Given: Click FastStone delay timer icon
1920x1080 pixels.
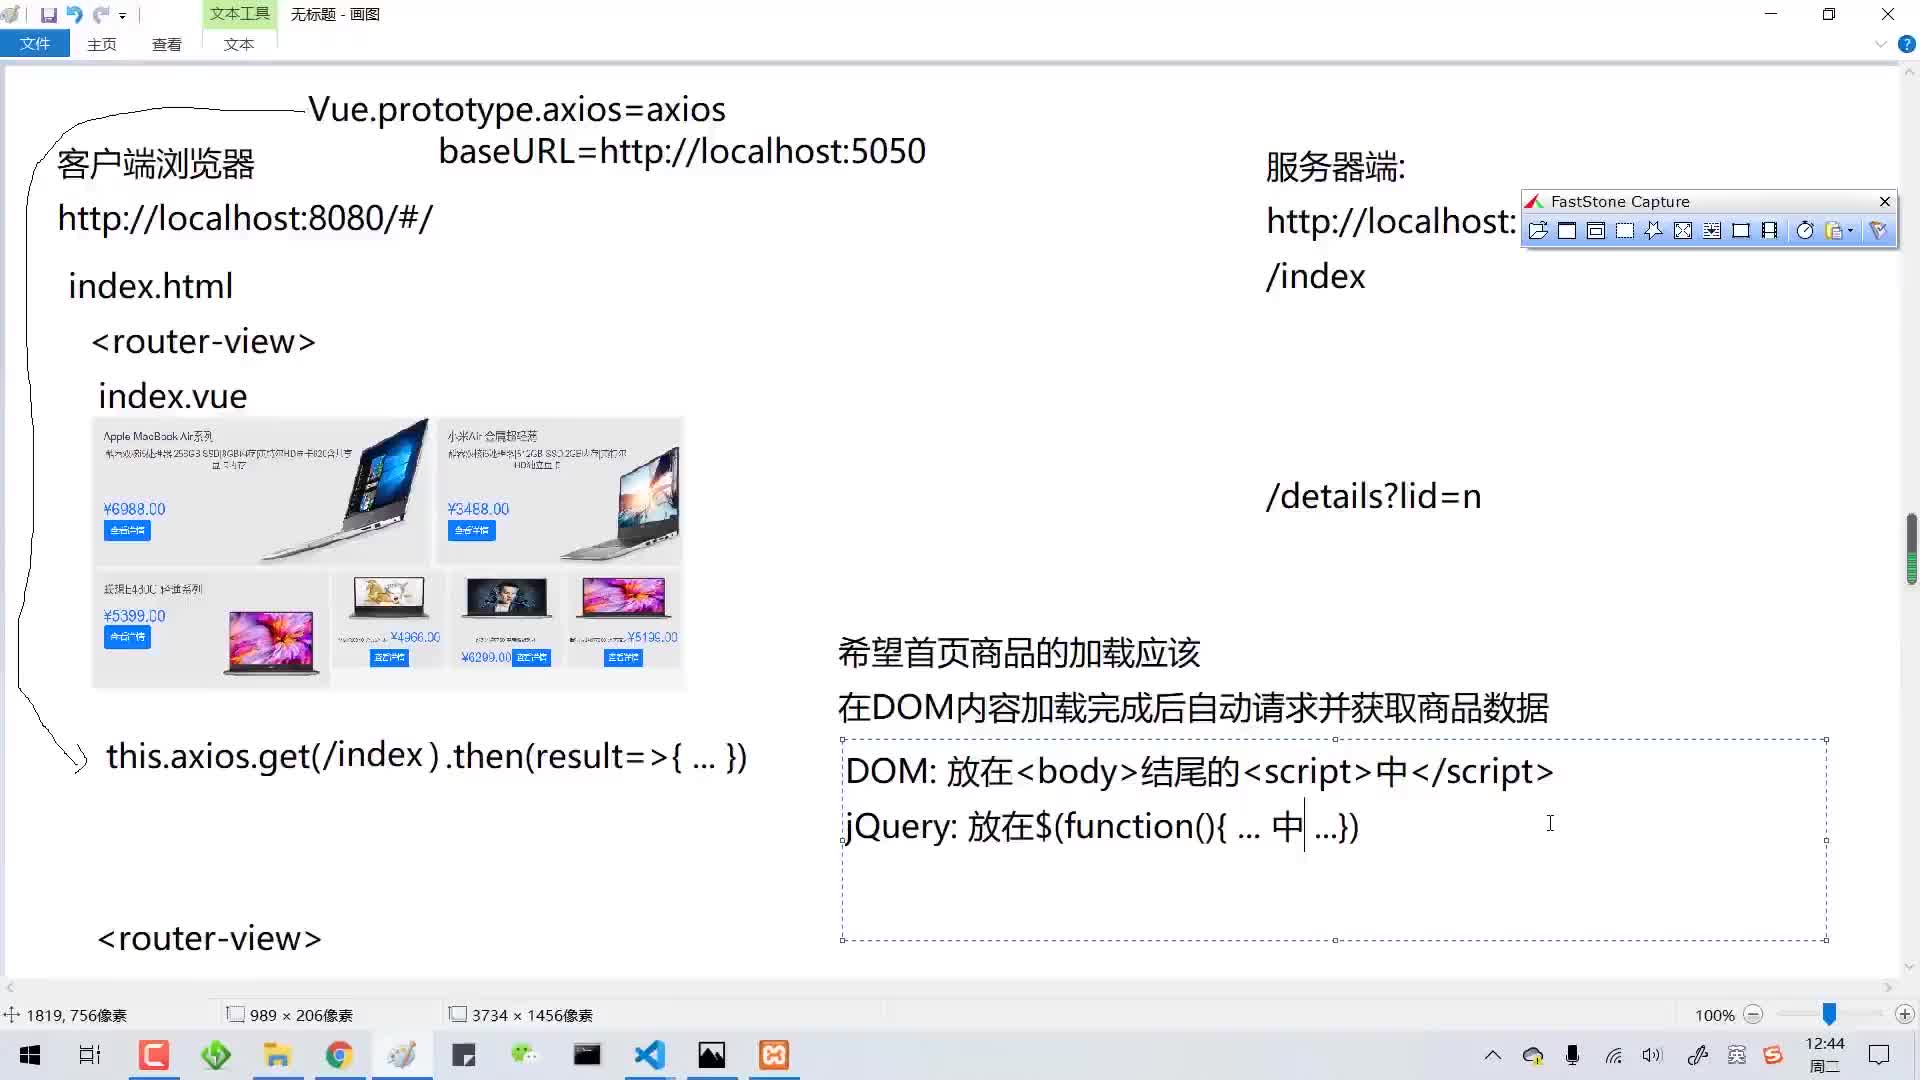Looking at the screenshot, I should (x=1805, y=231).
